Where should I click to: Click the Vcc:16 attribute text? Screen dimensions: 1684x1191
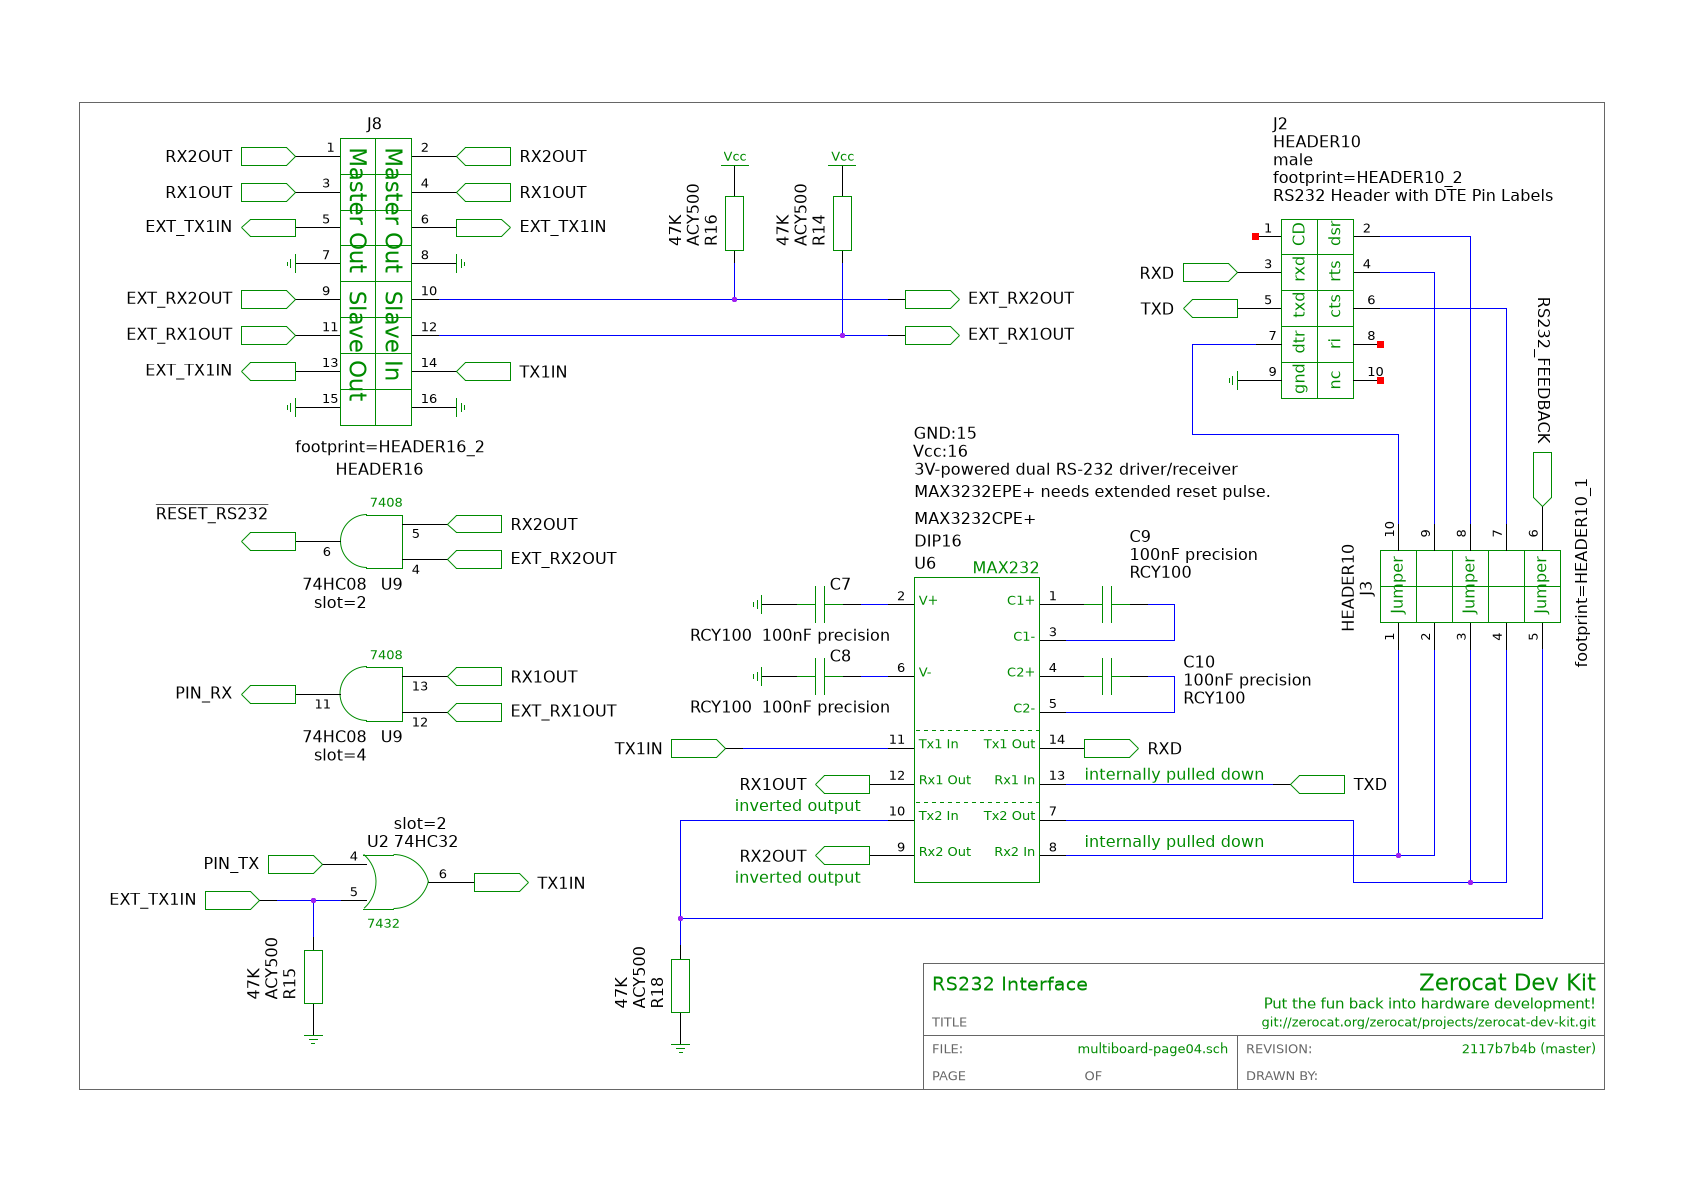[941, 451]
